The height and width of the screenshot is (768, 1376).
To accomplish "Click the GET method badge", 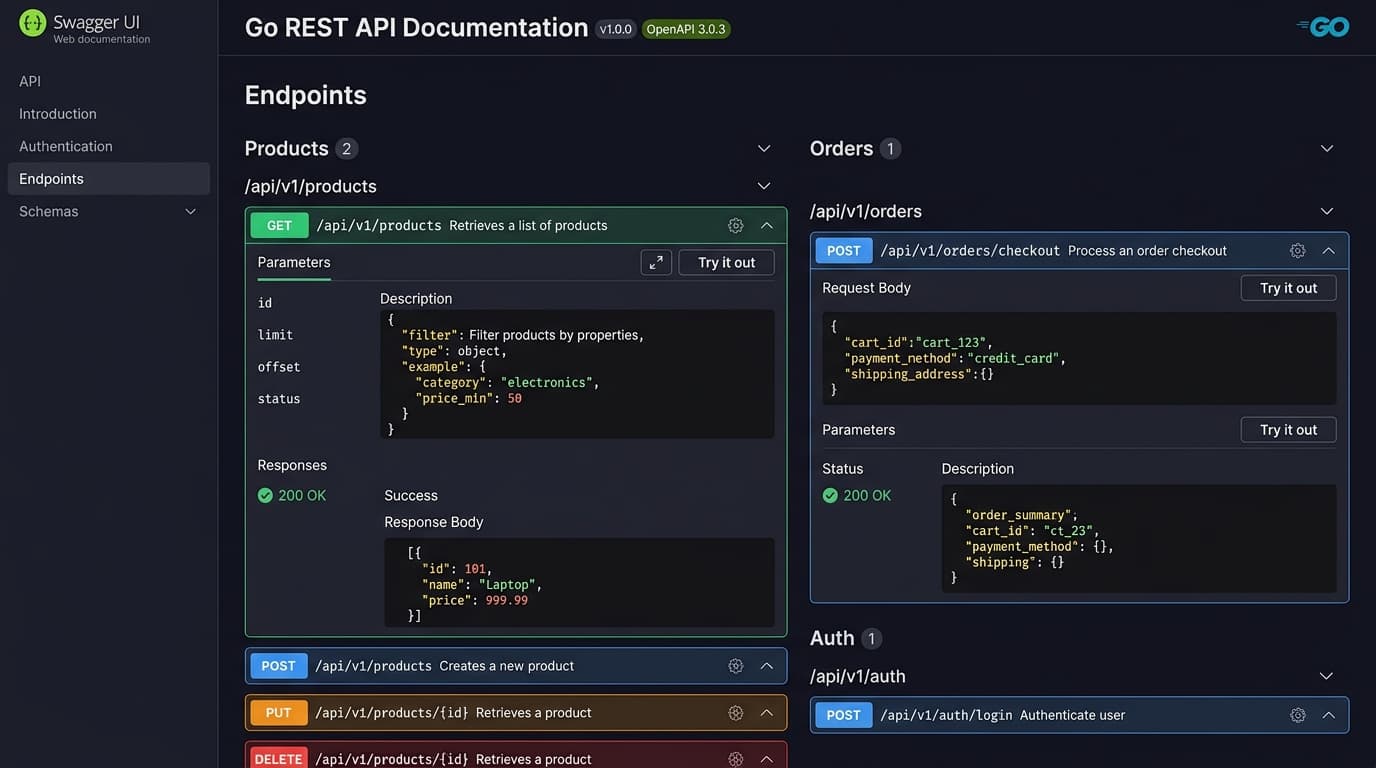I will [279, 225].
